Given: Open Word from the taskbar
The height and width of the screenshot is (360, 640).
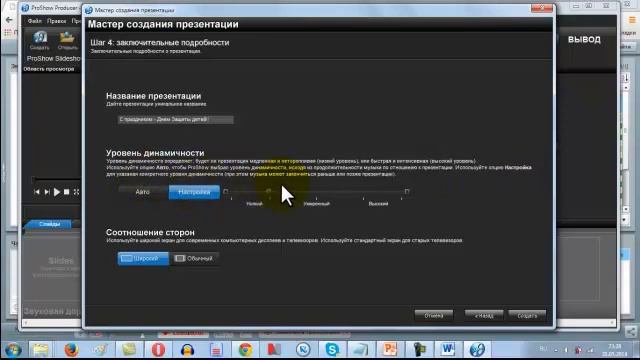Looking at the screenshot, I should pyautogui.click(x=448, y=350).
